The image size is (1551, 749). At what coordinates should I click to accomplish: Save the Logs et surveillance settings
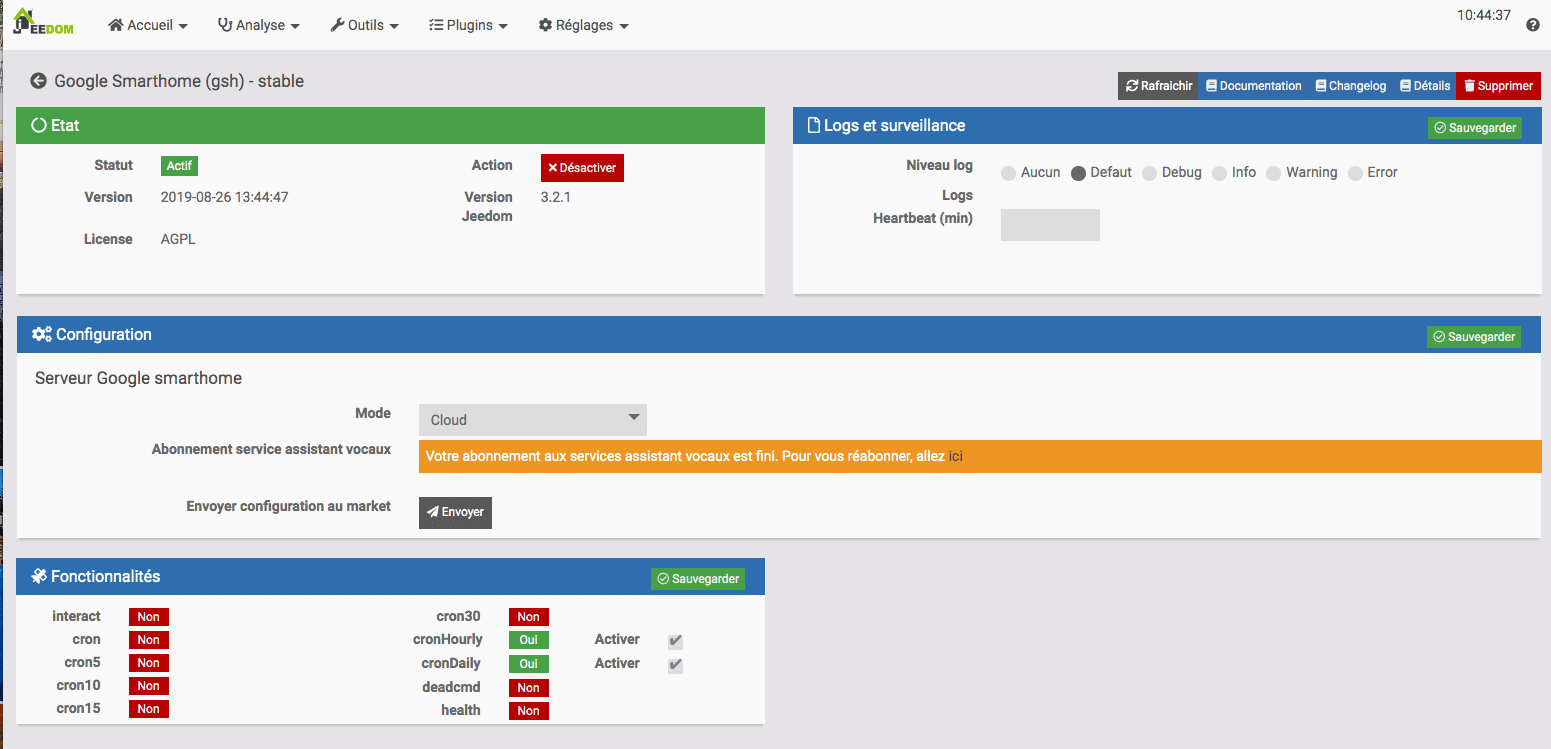point(1474,128)
